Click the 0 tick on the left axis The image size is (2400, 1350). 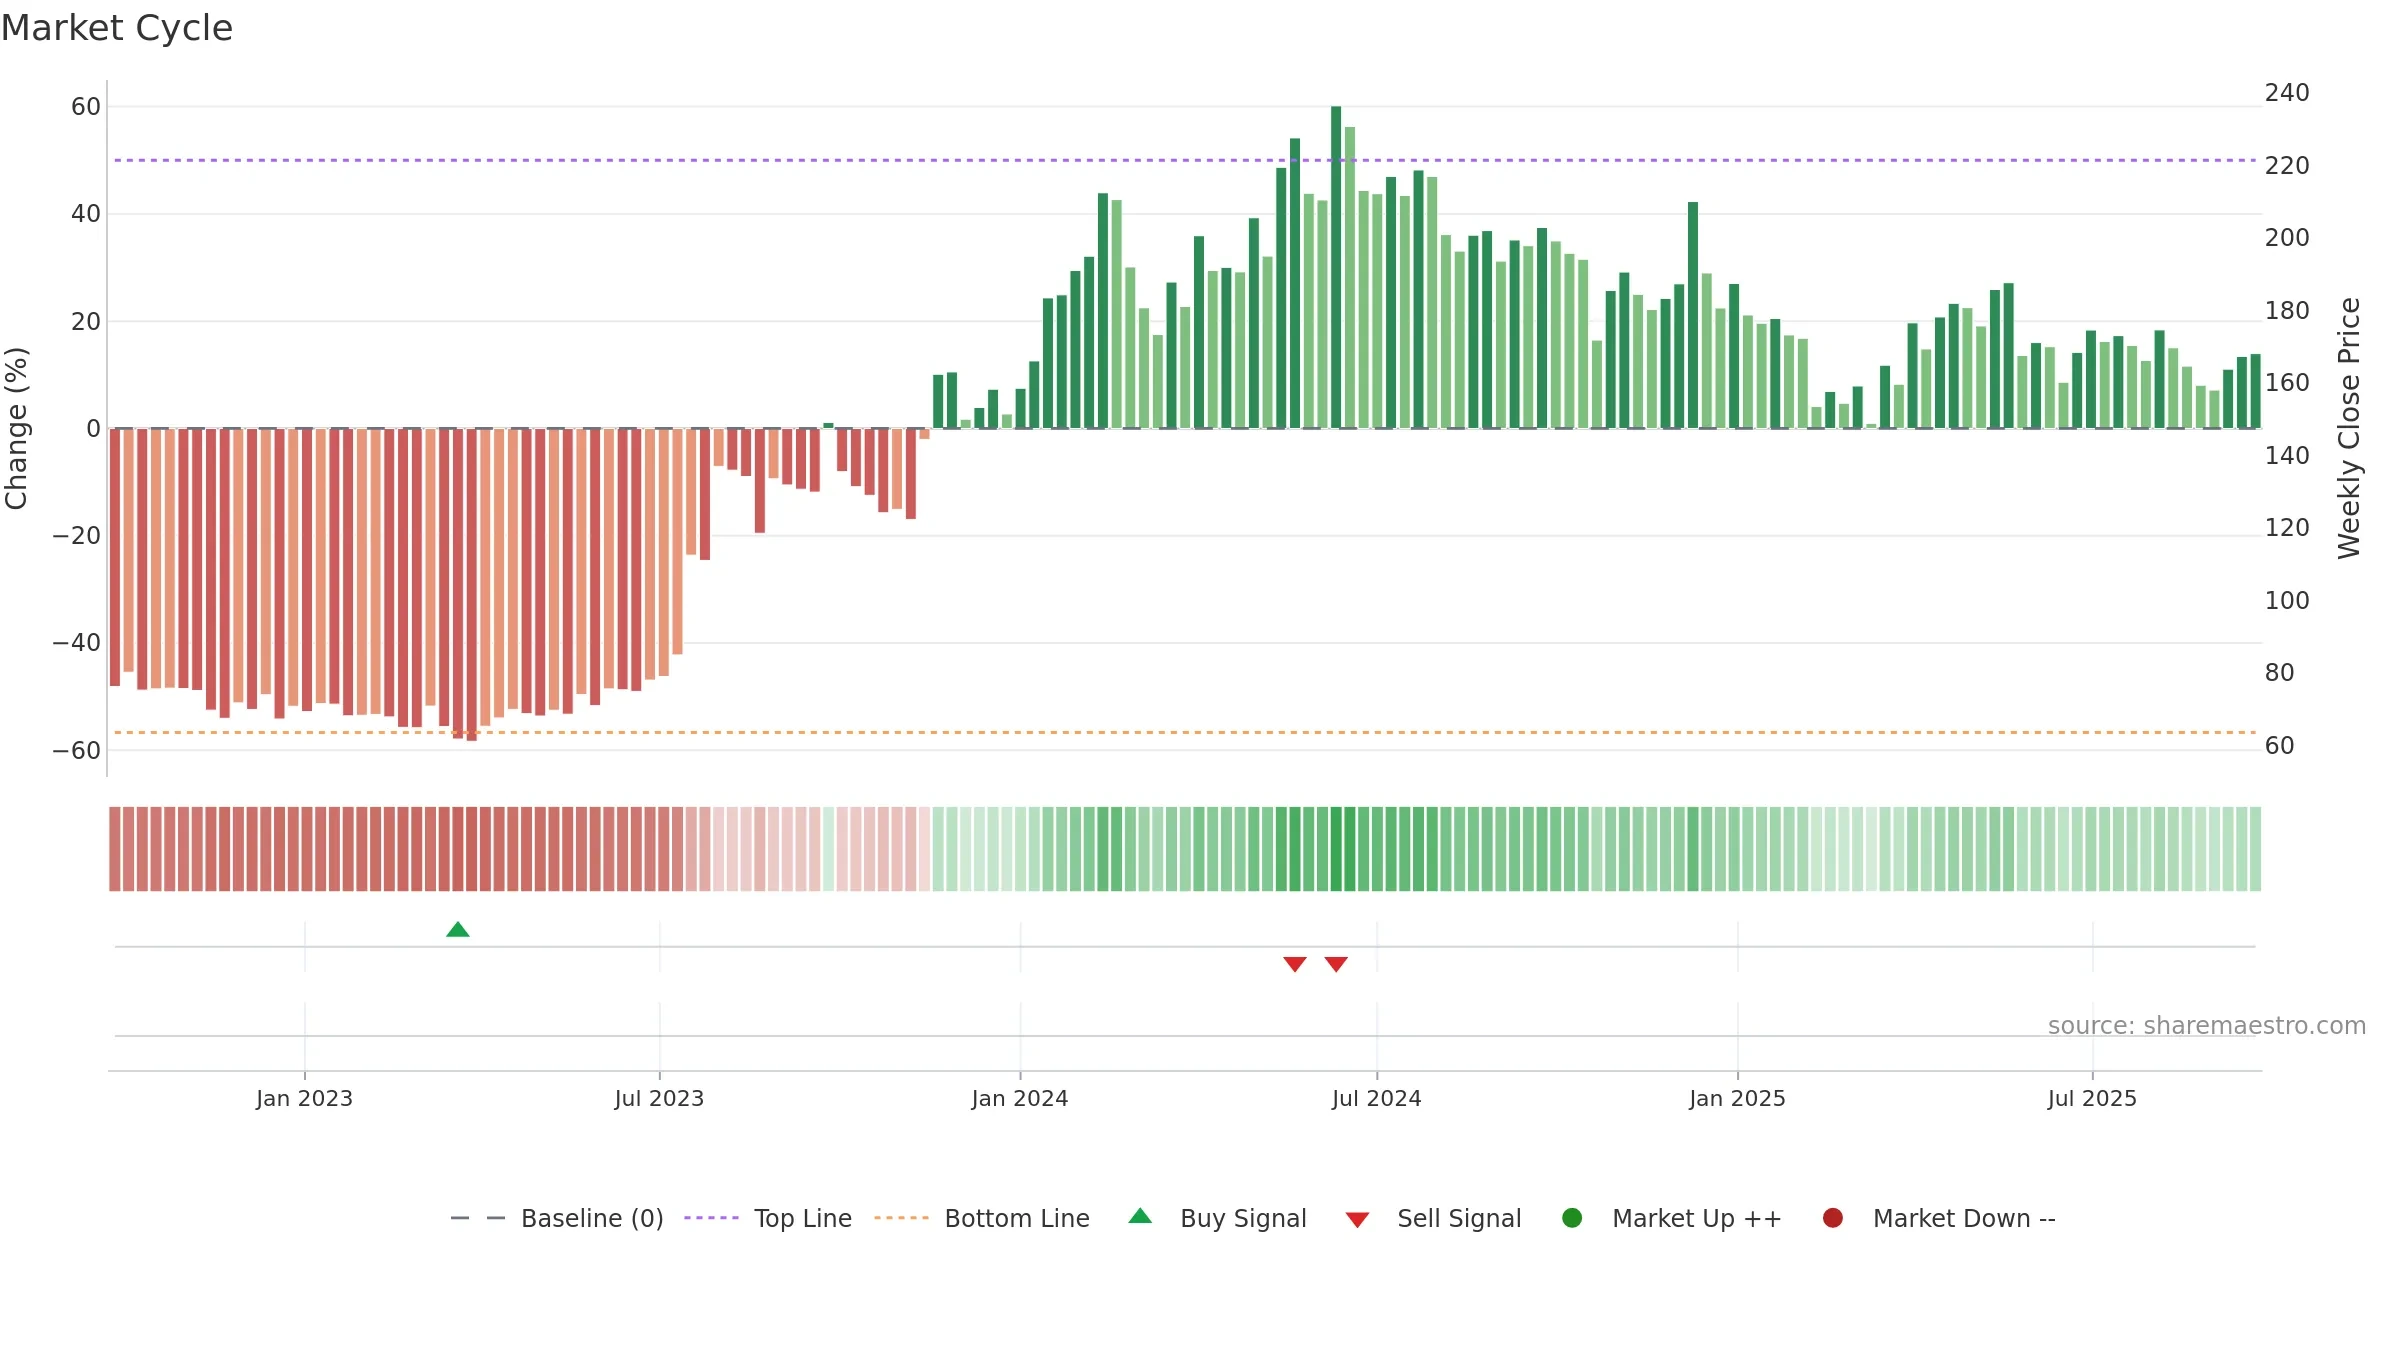click(94, 429)
